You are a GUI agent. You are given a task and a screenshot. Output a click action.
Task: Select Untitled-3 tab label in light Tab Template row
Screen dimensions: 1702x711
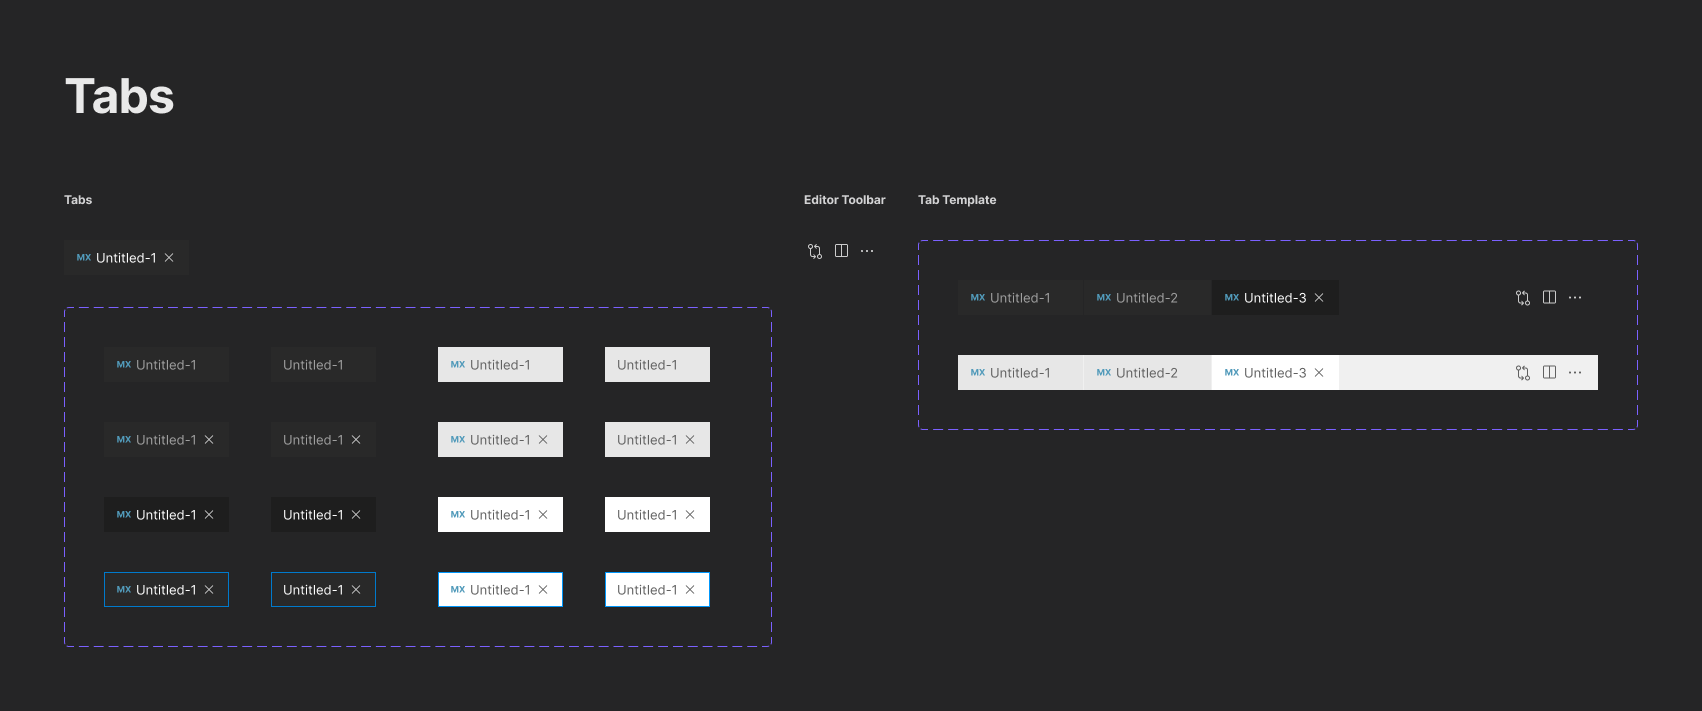[1275, 373]
